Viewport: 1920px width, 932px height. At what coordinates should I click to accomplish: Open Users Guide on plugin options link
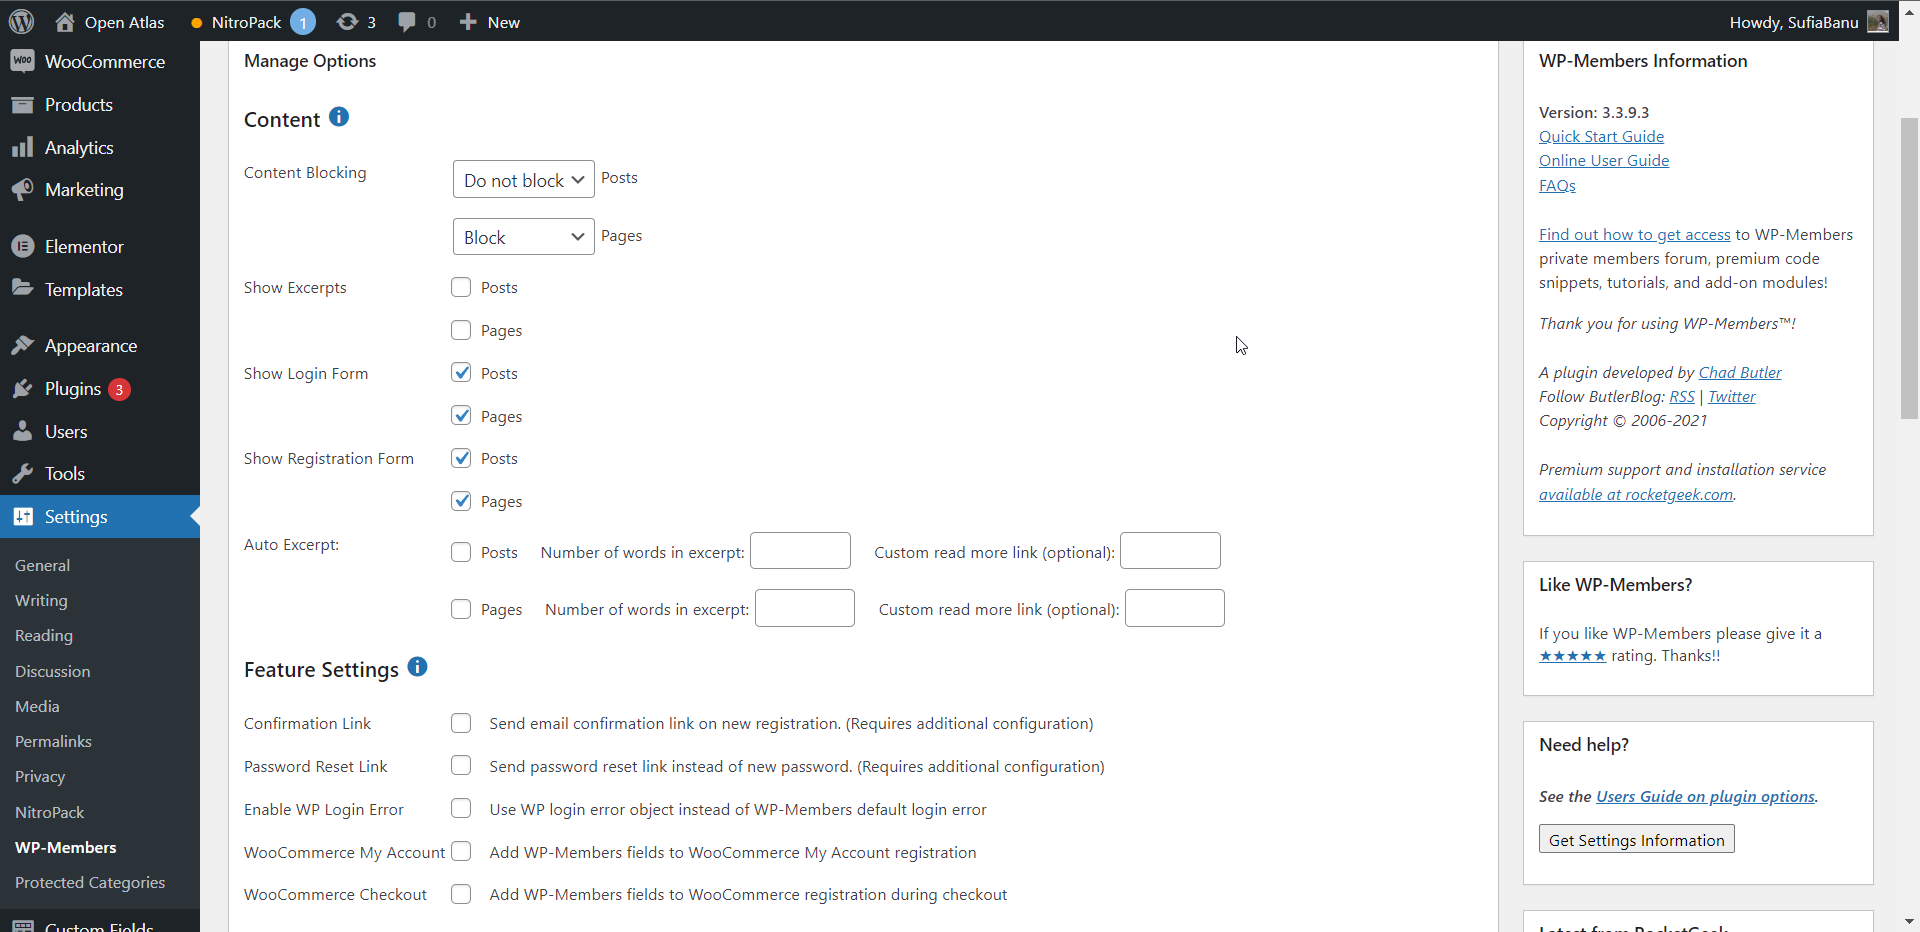[x=1705, y=796]
